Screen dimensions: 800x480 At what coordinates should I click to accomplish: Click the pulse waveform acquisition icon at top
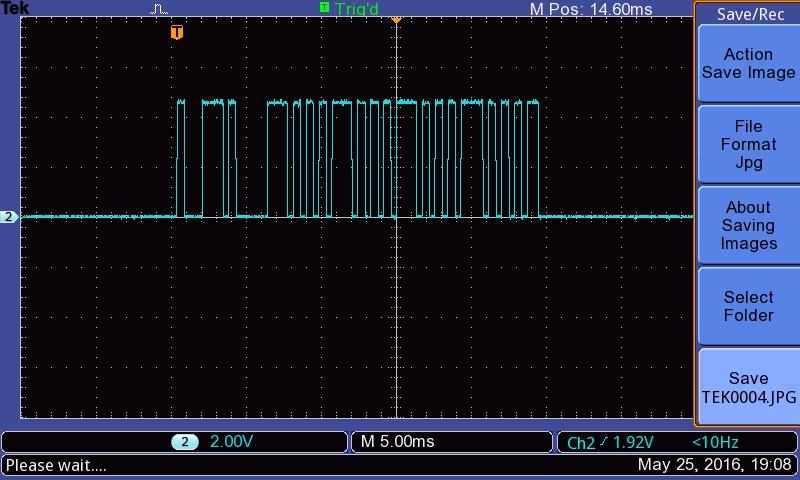tap(159, 9)
